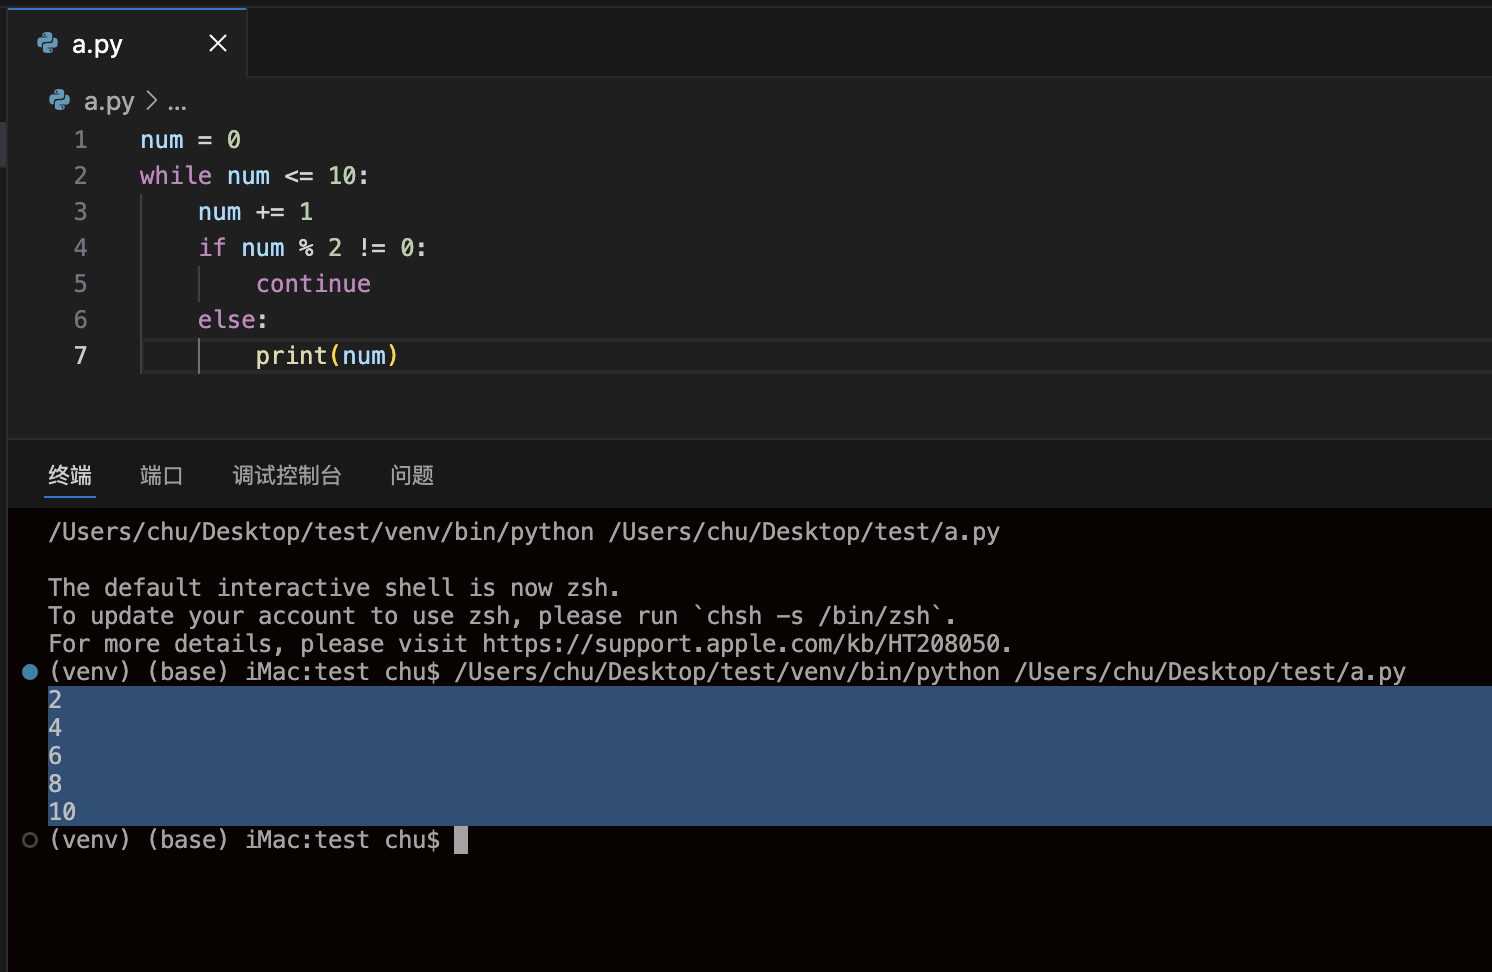Open the a.py breadcrumb item
The height and width of the screenshot is (972, 1492).
tap(109, 102)
